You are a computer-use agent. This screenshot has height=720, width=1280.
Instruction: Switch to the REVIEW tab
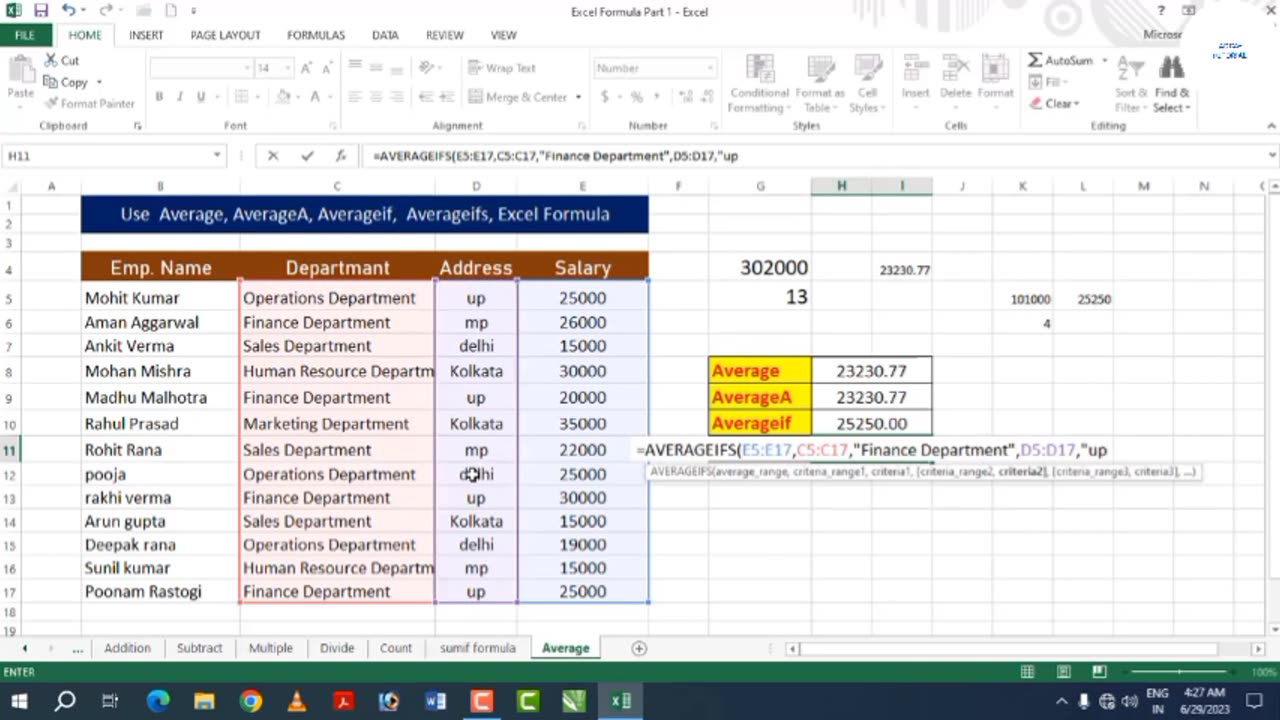click(x=444, y=35)
